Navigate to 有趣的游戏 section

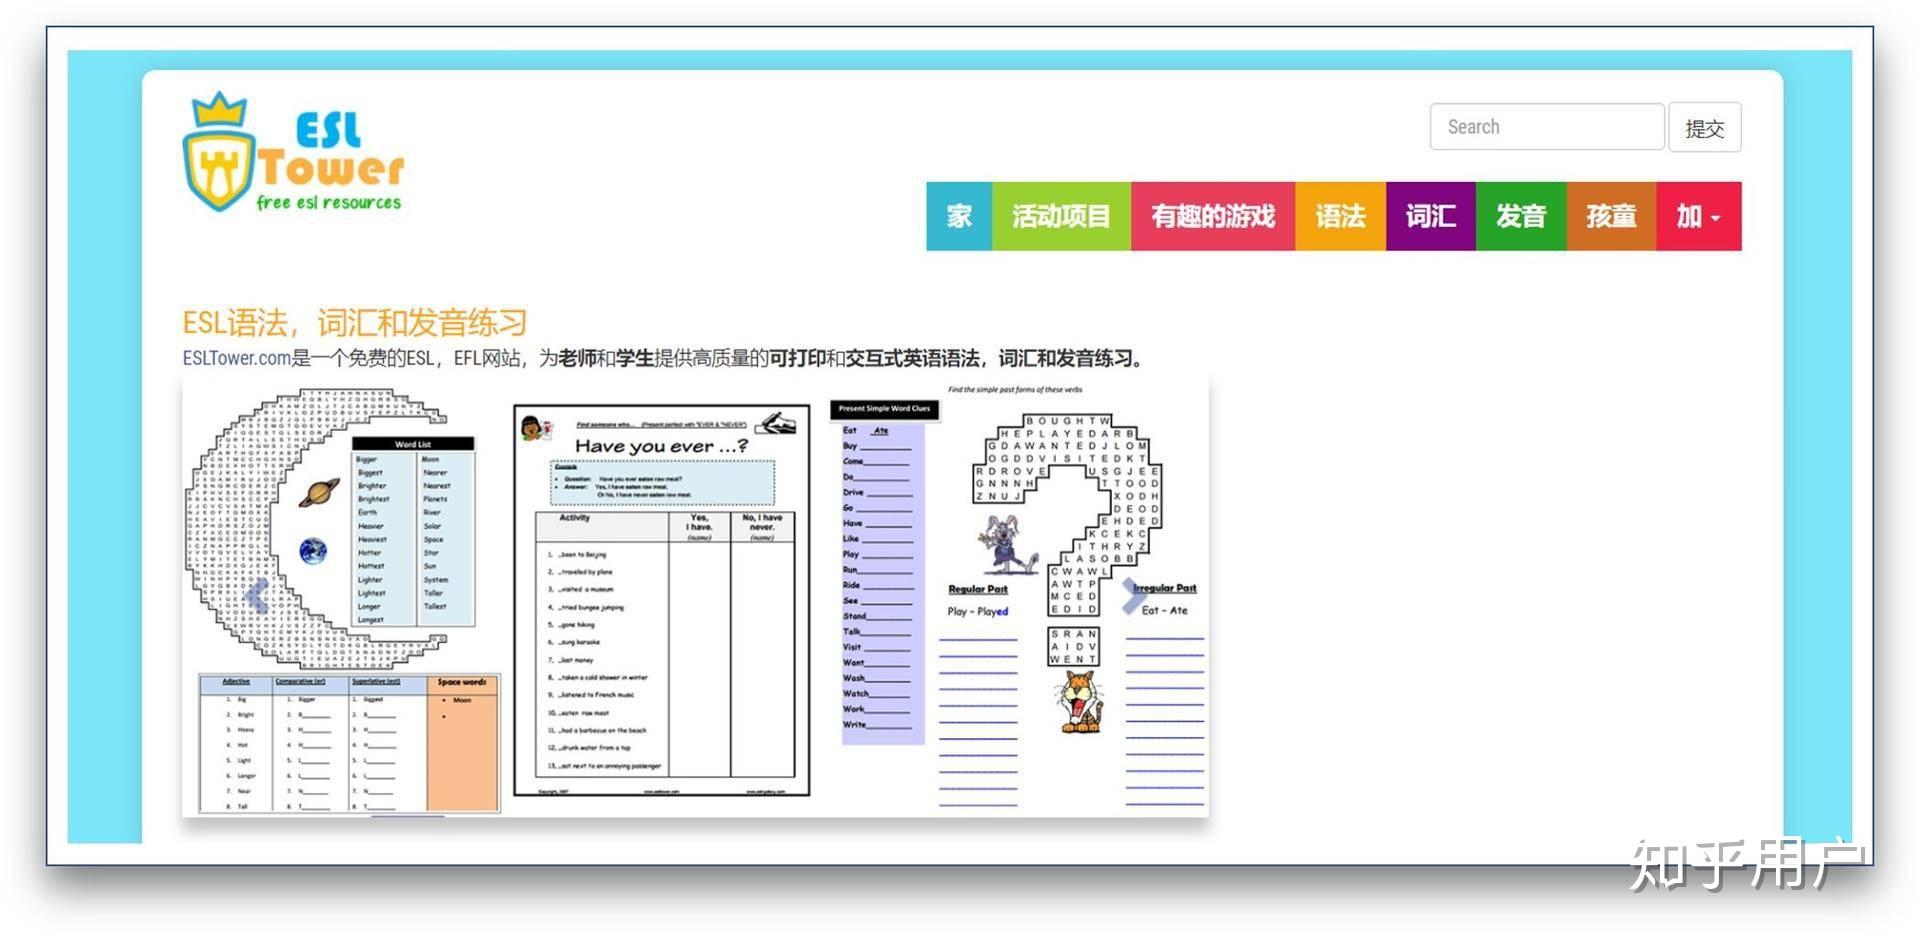pyautogui.click(x=1213, y=216)
